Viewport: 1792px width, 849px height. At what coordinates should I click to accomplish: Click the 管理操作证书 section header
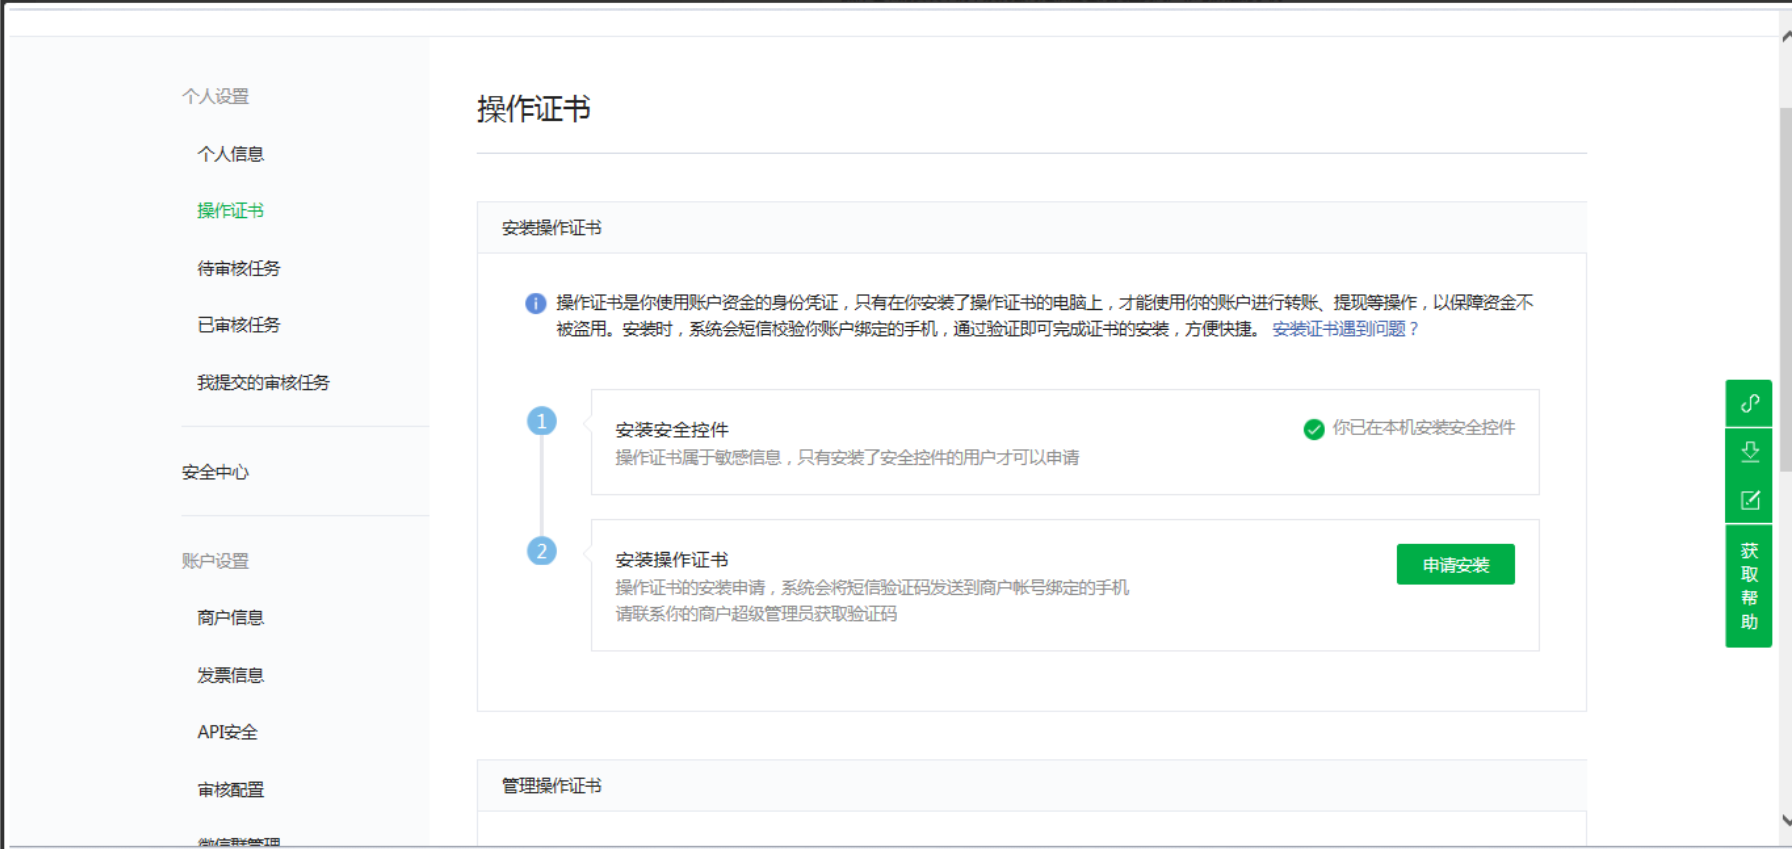point(552,786)
